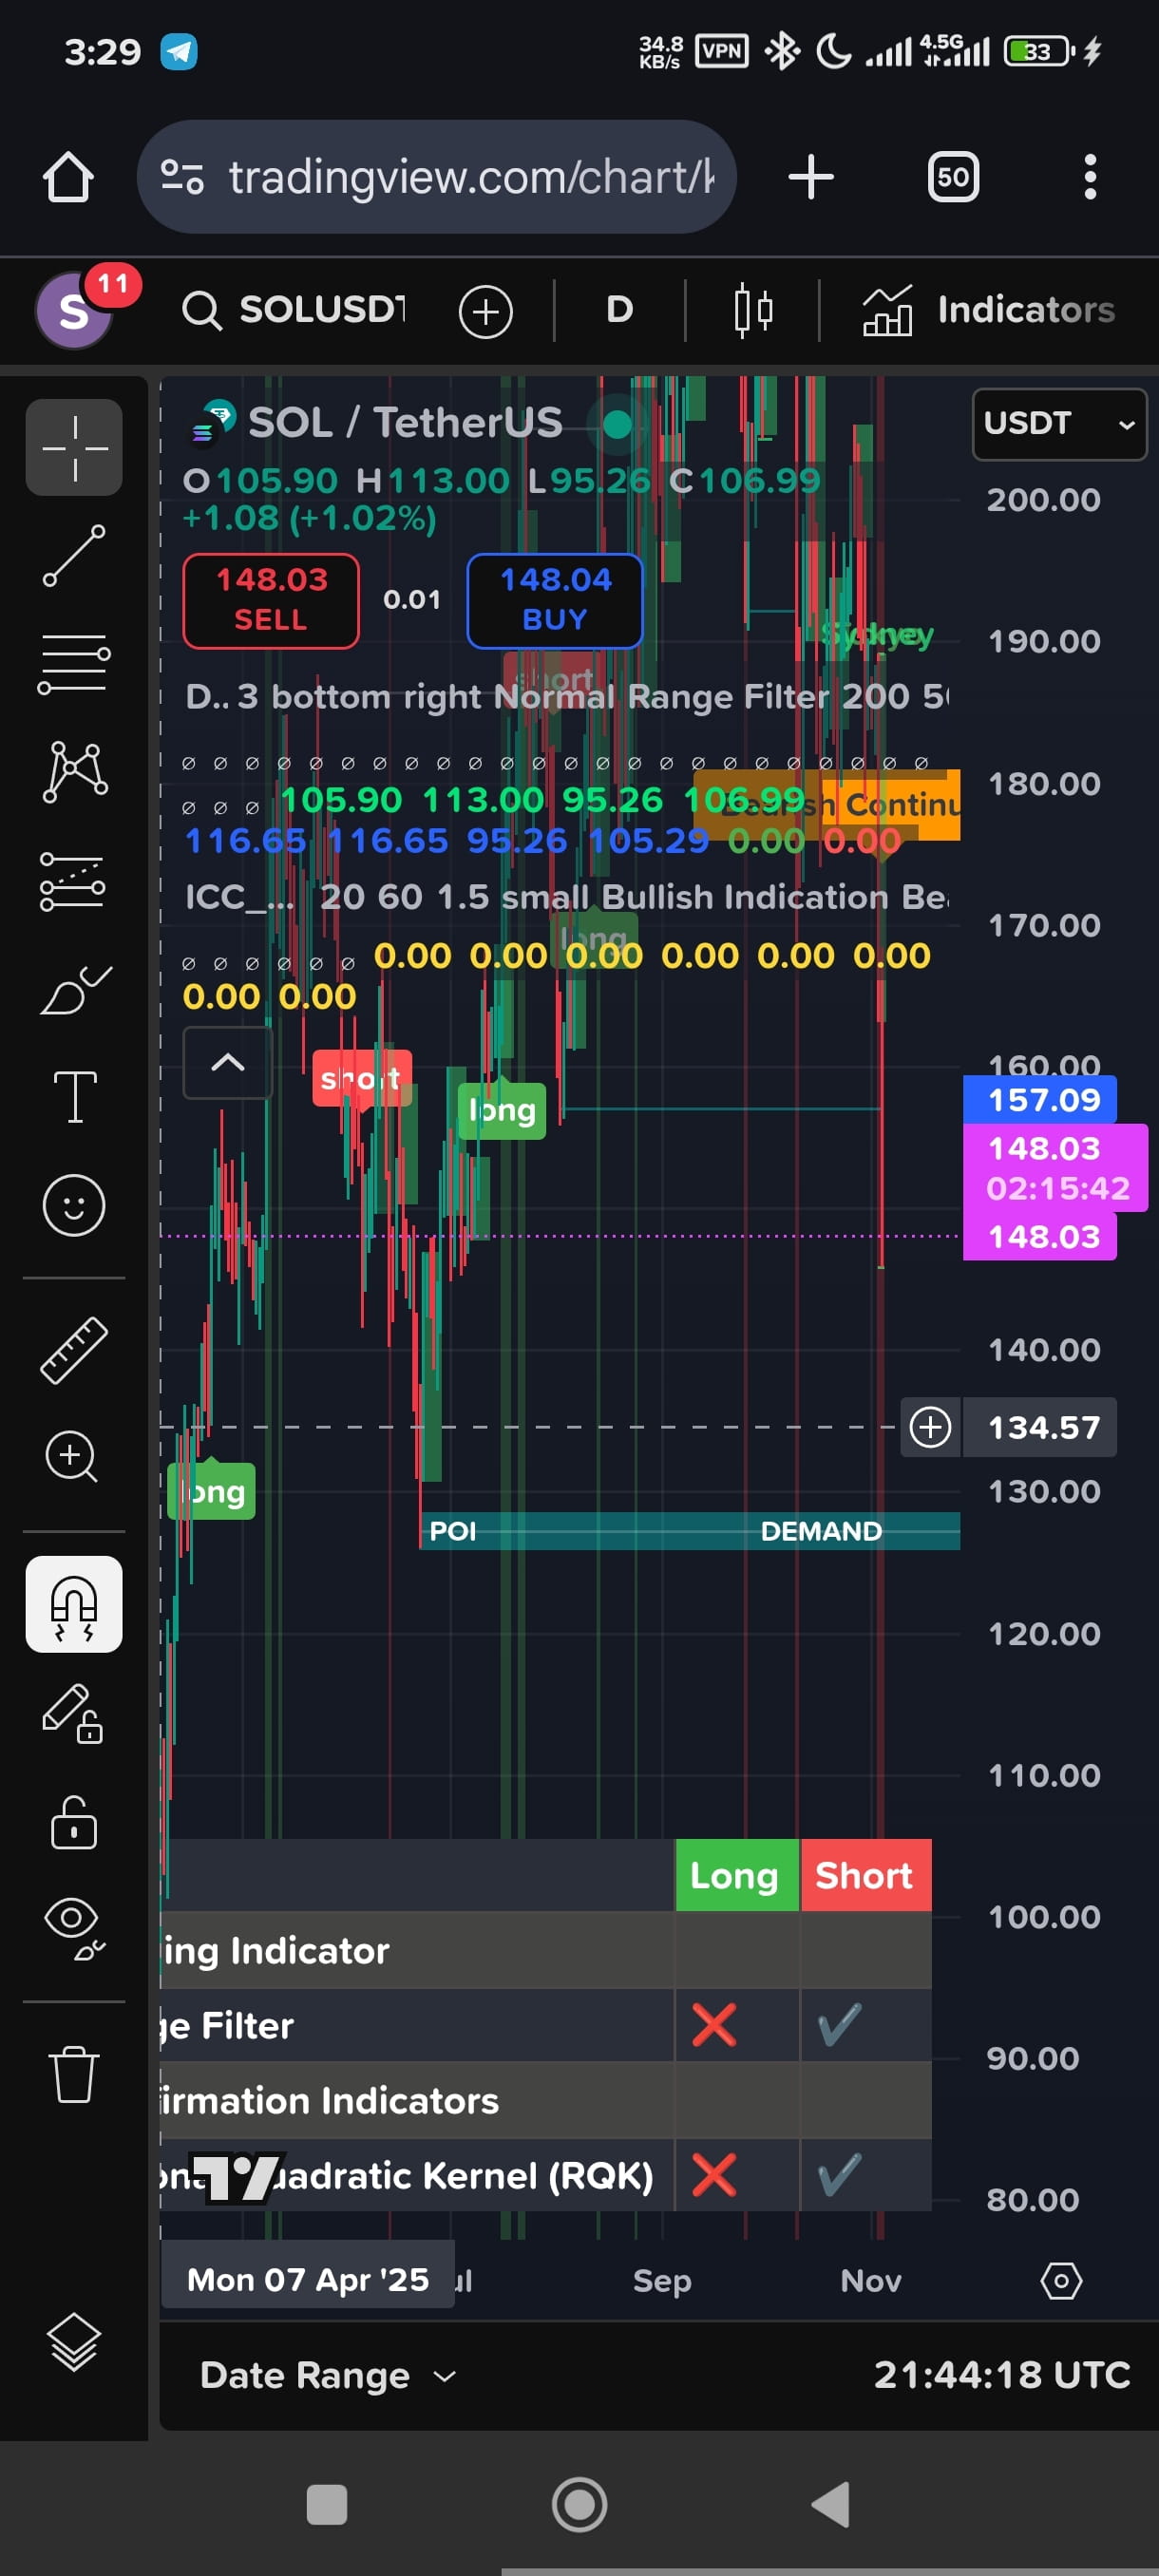The image size is (1159, 2576).
Task: Click the Bearish Continuation orange label
Action: tap(828, 804)
